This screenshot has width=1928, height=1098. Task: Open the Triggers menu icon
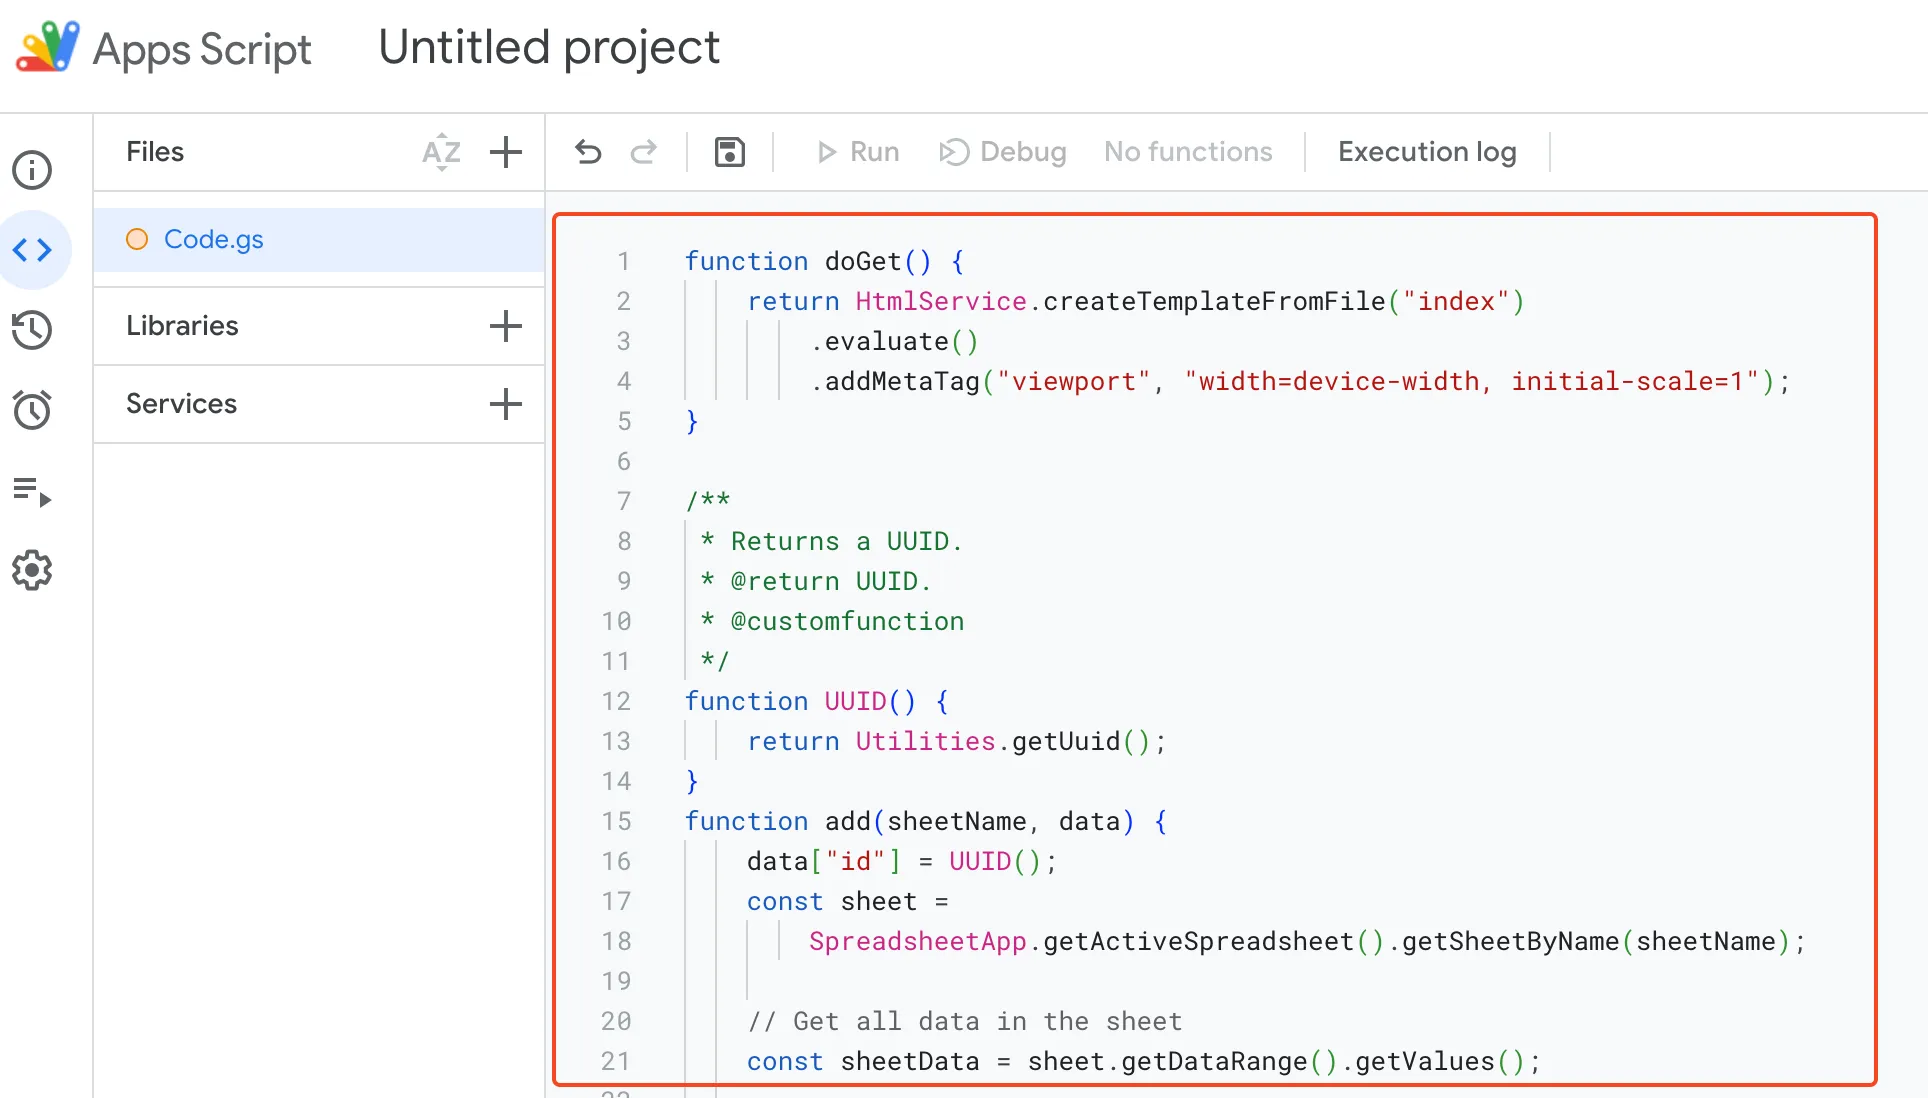pos(32,409)
